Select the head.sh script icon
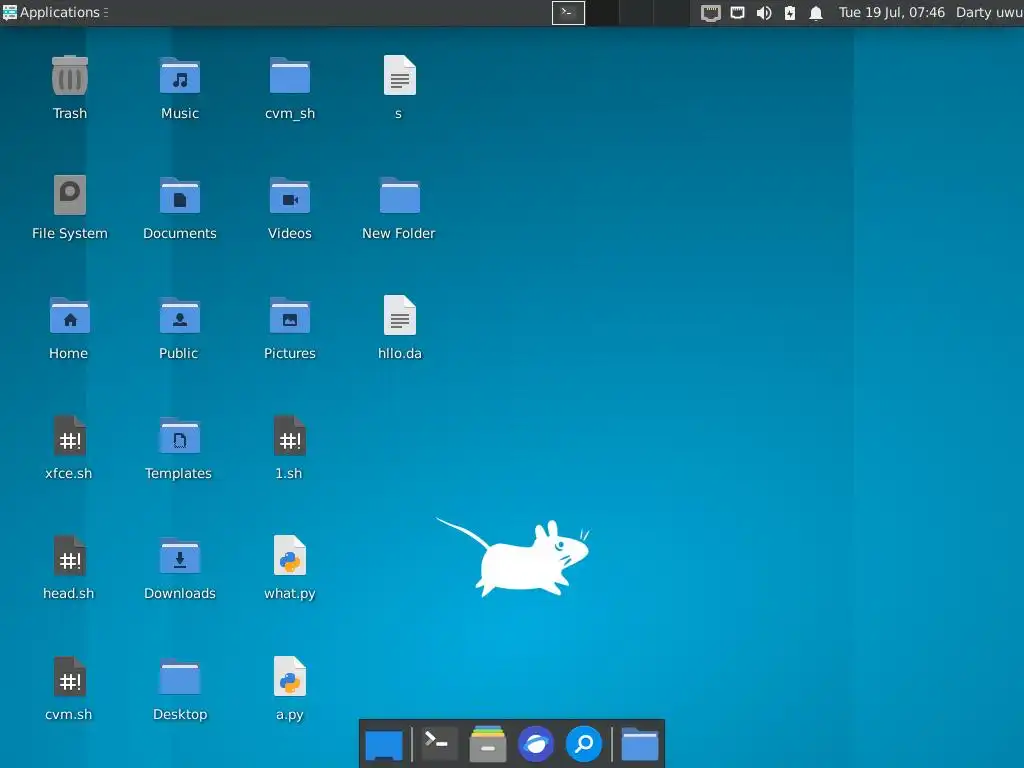 (x=70, y=556)
